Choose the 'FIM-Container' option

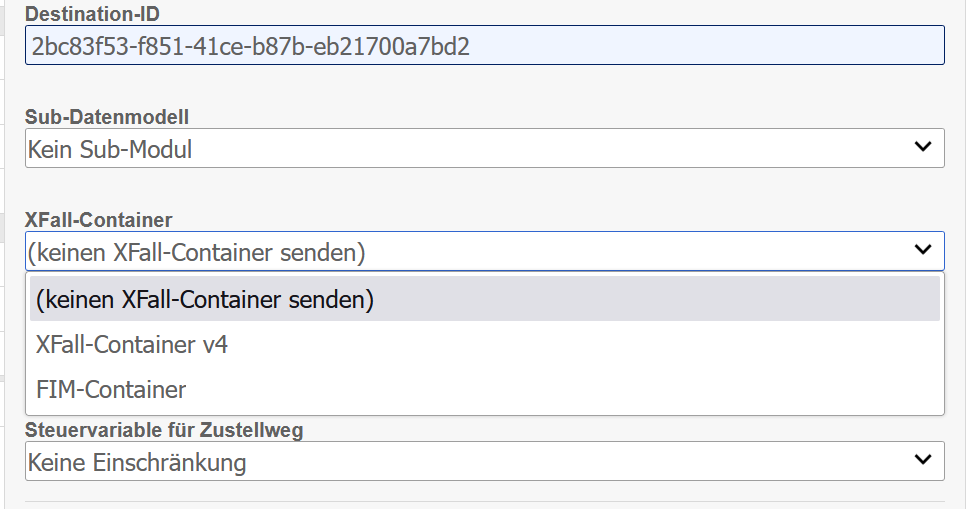pos(111,389)
